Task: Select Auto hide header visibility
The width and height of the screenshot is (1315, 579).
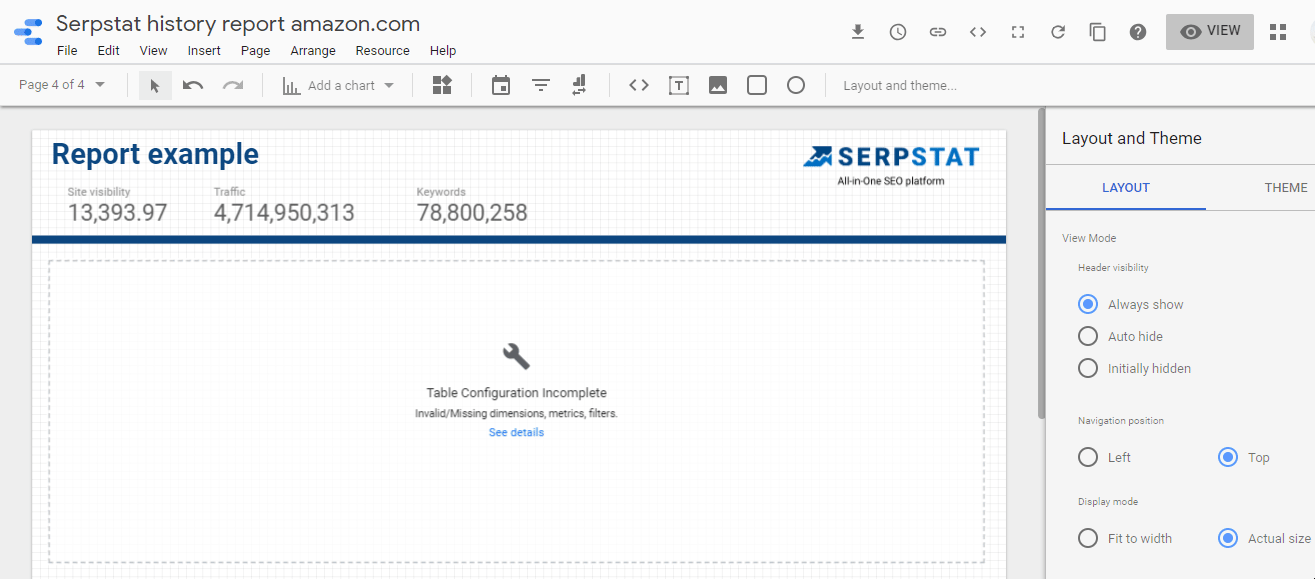Action: 1088,336
